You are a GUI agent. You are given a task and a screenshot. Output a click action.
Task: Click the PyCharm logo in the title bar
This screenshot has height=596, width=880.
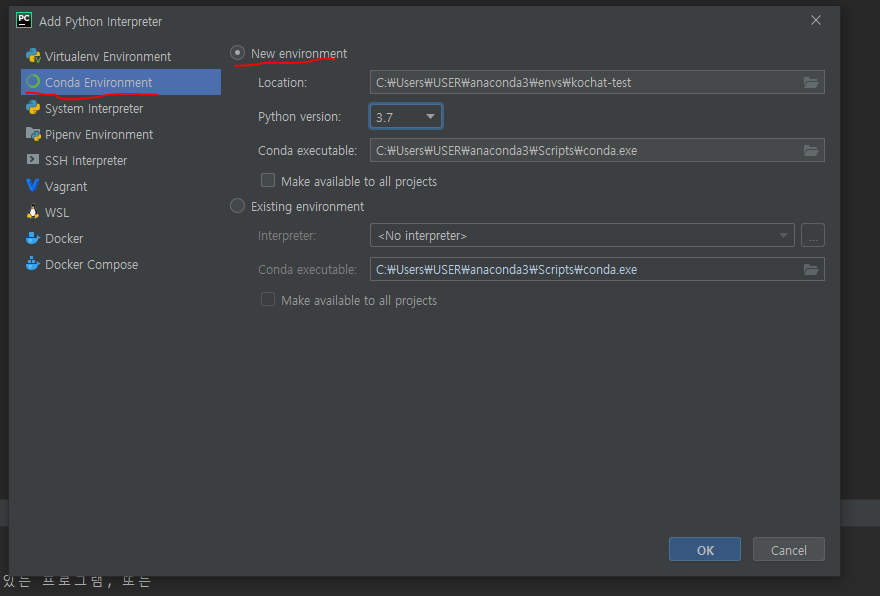24,21
